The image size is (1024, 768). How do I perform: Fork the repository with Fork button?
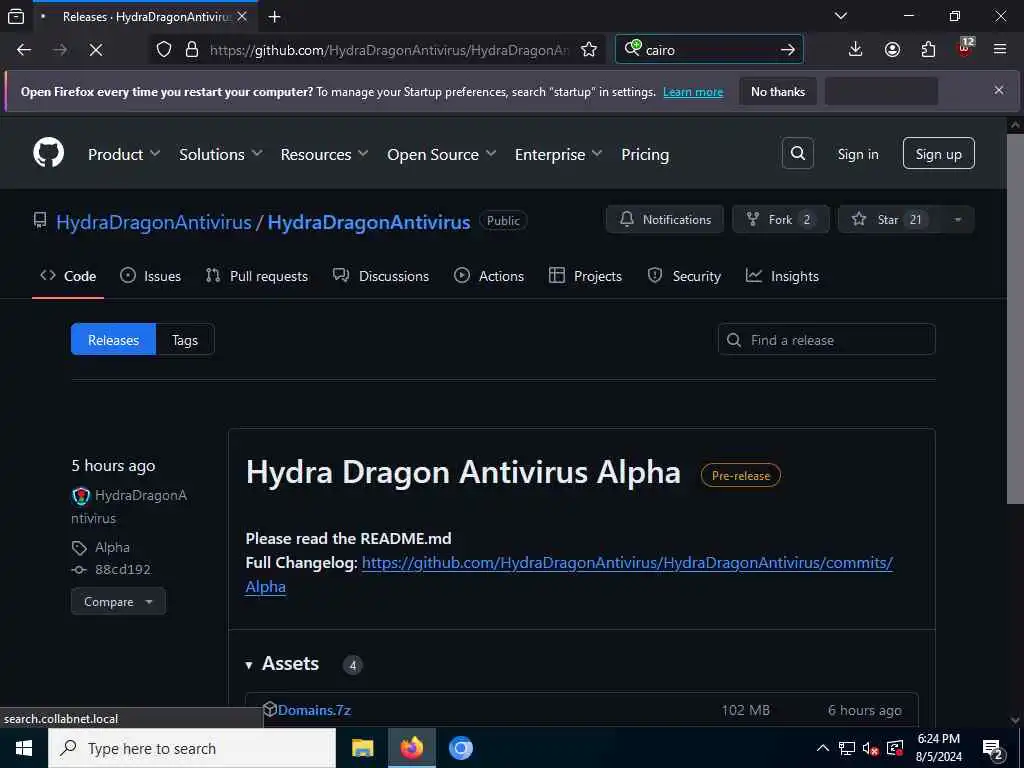780,219
